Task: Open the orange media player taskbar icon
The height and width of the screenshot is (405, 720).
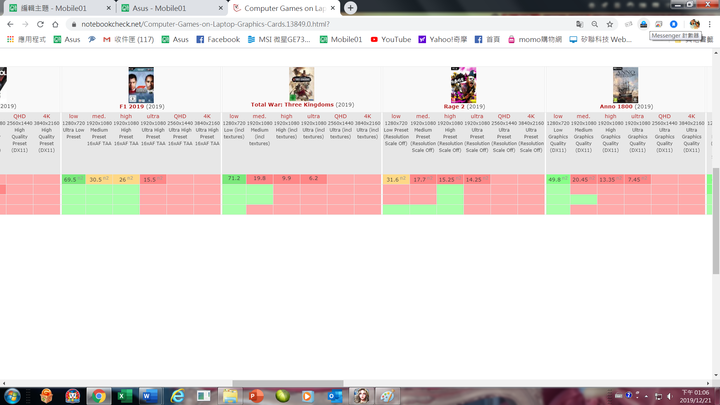Action: click(x=308, y=396)
